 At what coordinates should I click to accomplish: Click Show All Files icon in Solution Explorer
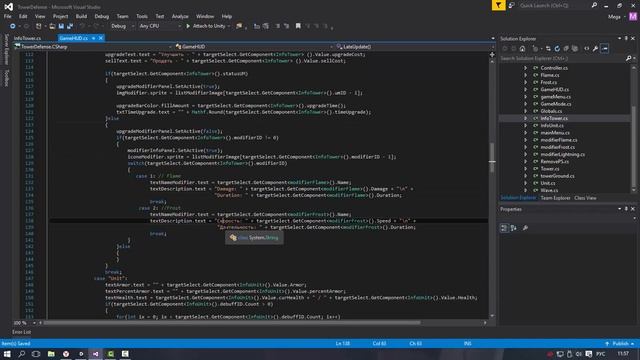click(x=575, y=49)
